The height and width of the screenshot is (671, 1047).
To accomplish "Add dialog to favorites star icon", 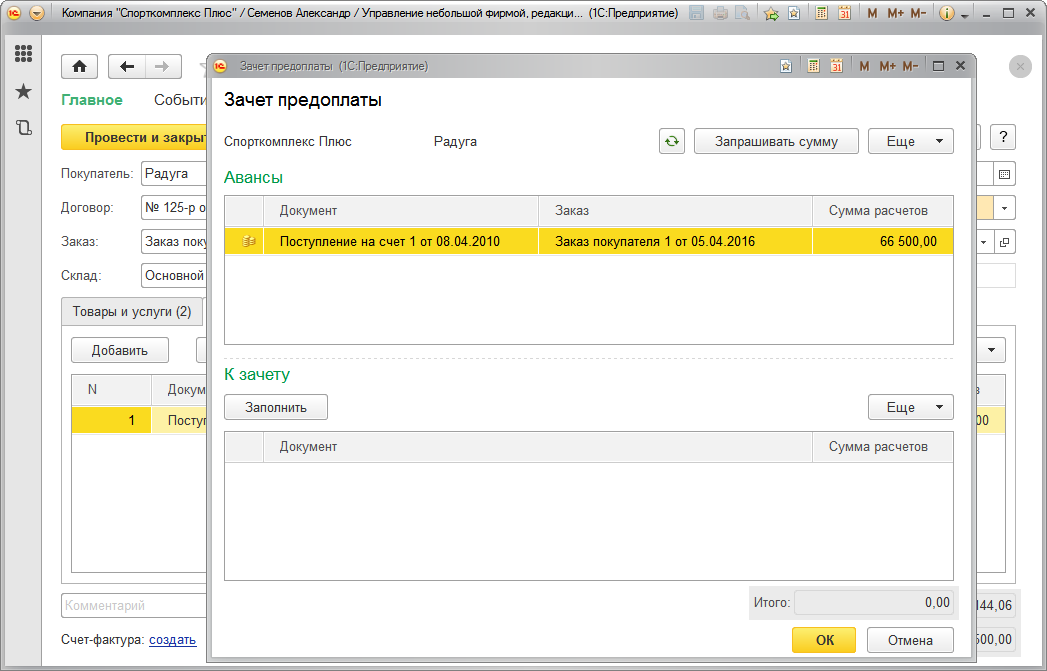I will click(x=786, y=66).
